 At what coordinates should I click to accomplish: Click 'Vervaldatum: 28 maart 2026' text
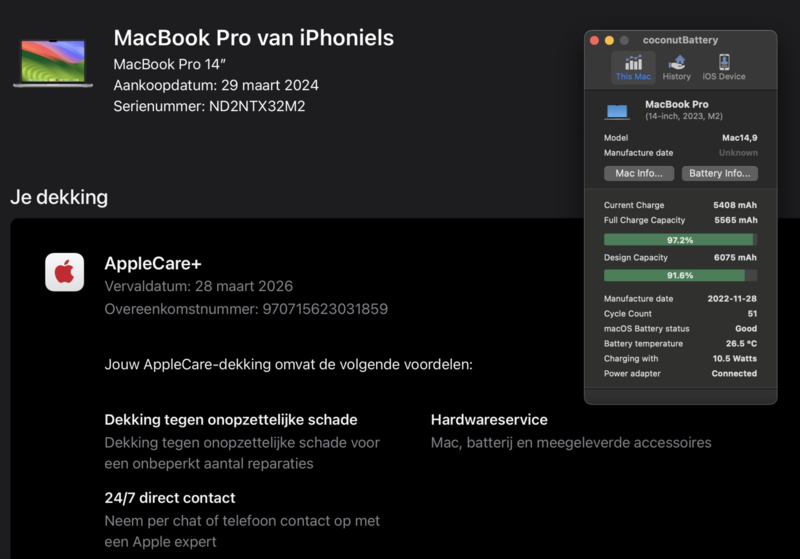pos(198,286)
